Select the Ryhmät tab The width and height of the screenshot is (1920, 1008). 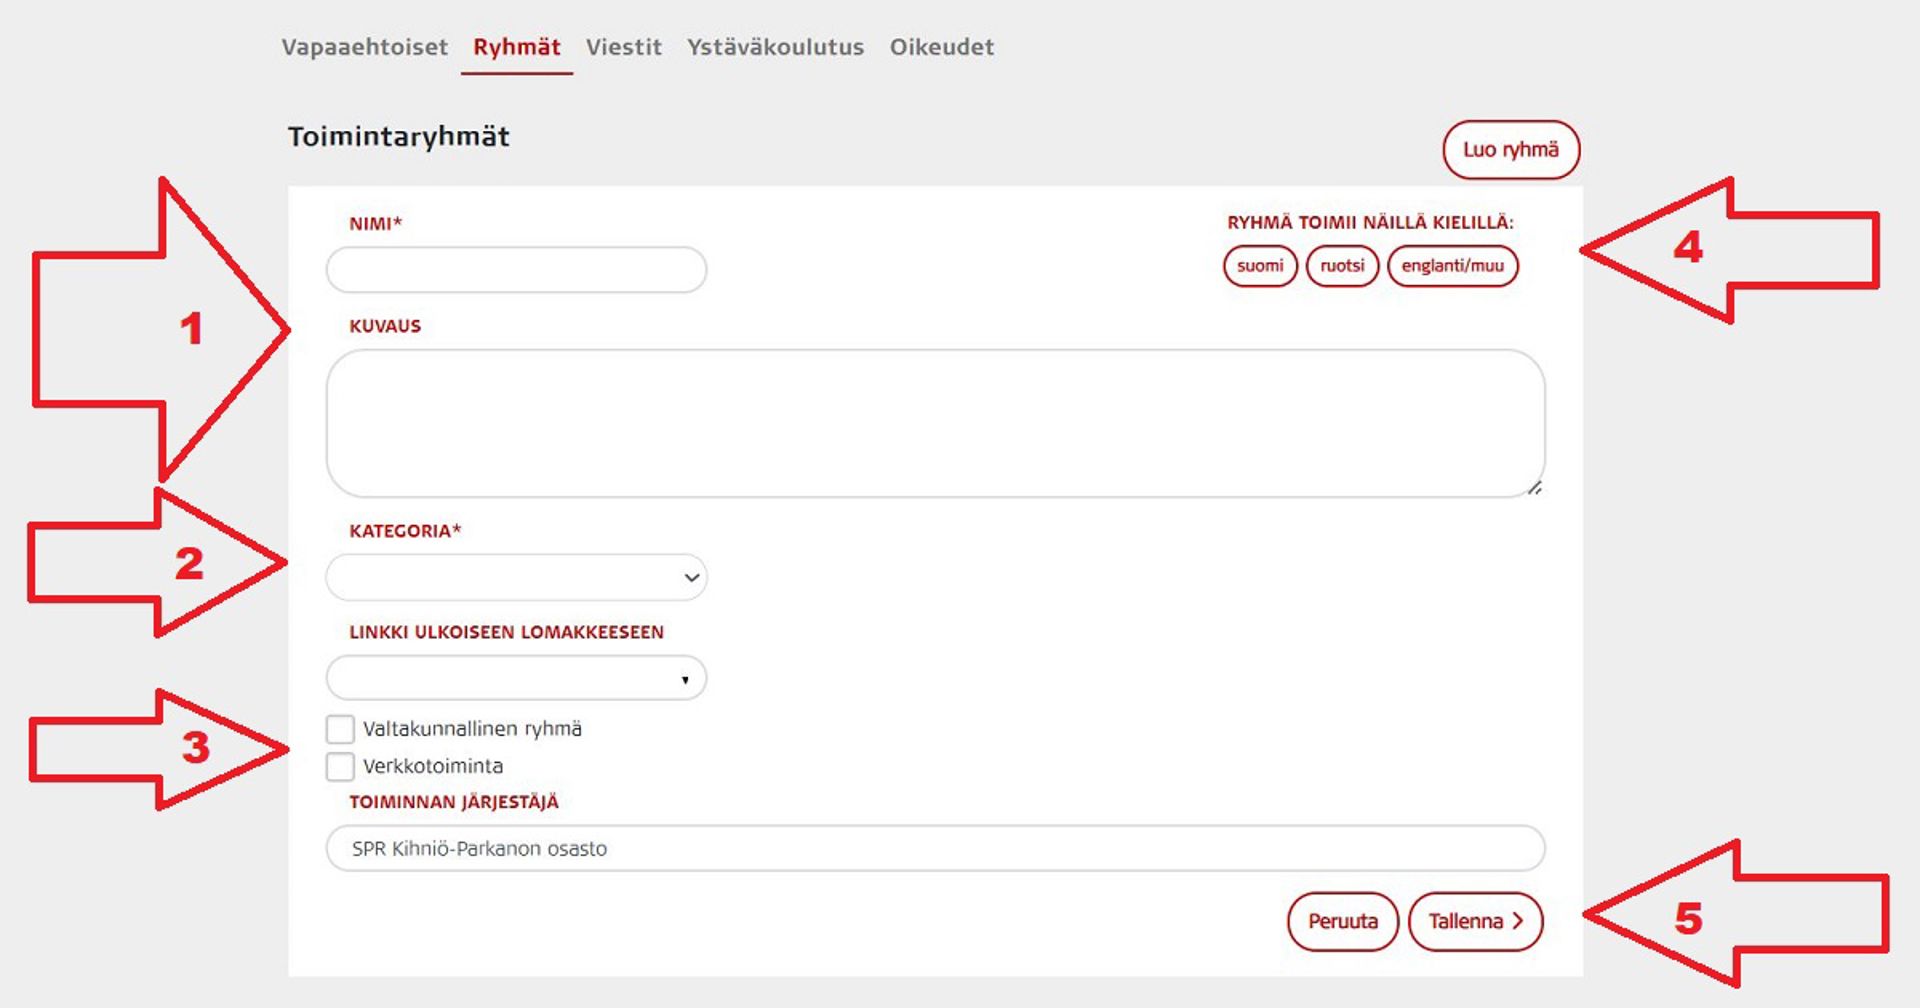(x=516, y=47)
